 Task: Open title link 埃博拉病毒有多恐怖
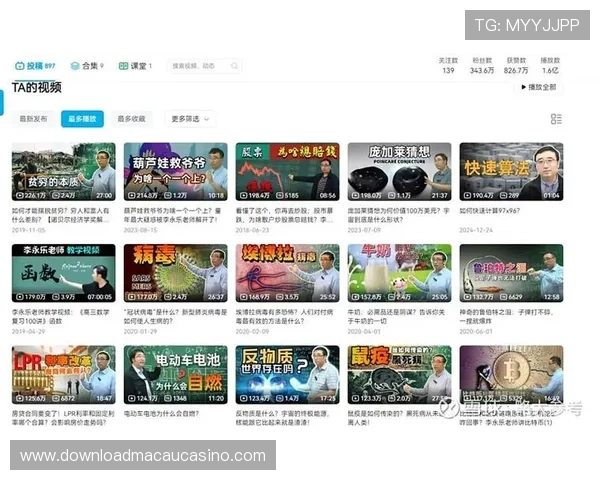point(284,317)
